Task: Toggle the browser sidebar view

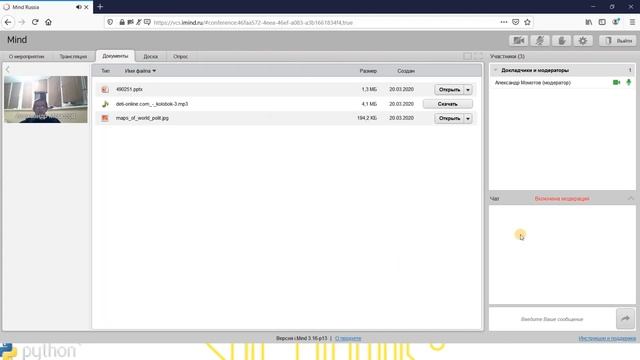Action: point(602,22)
